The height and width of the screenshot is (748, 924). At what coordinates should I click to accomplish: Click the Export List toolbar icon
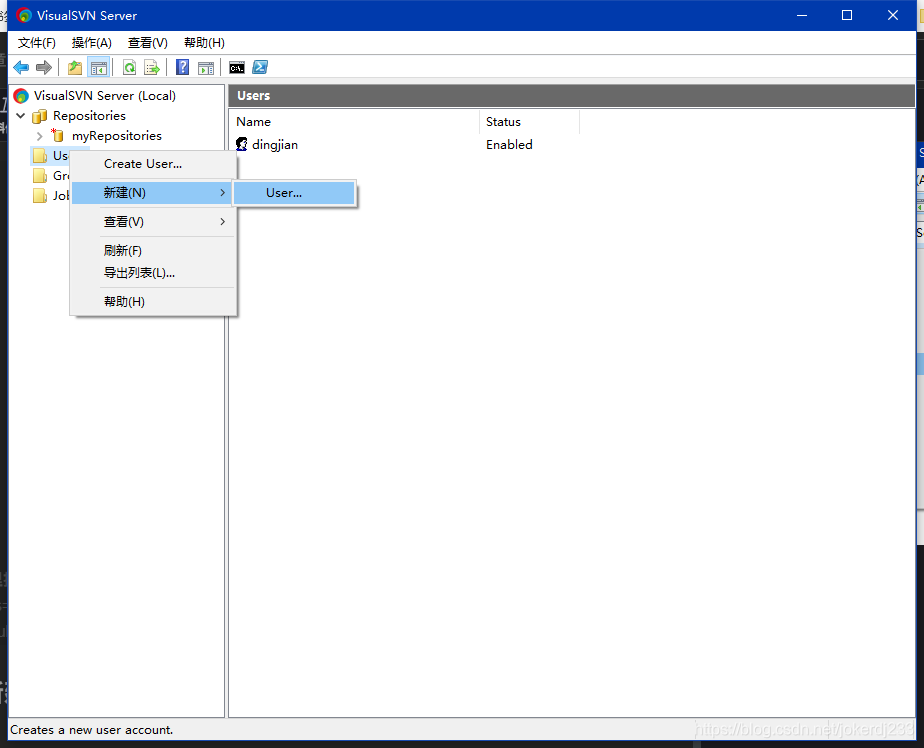click(x=152, y=68)
